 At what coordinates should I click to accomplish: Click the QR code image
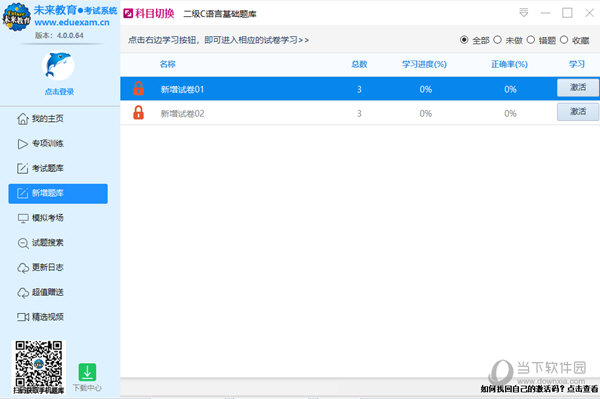point(39,363)
